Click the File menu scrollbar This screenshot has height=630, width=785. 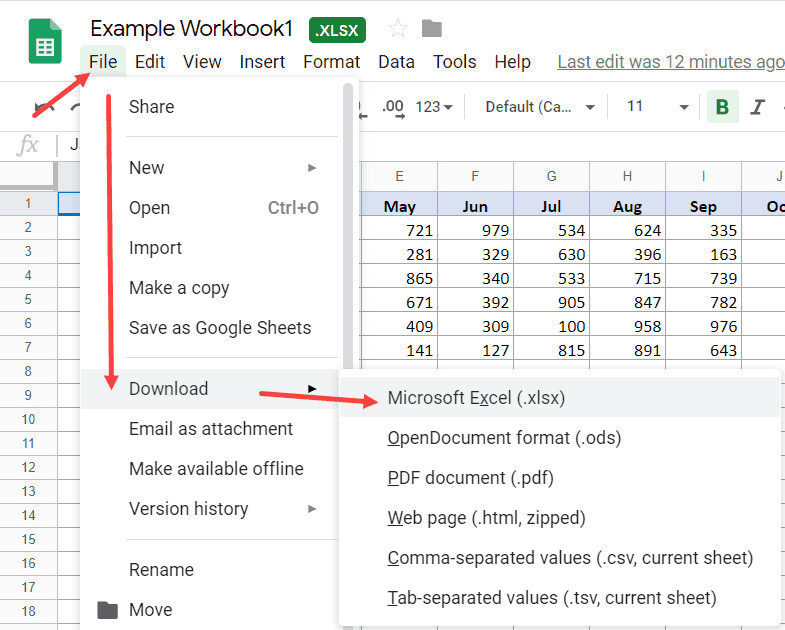[x=348, y=225]
